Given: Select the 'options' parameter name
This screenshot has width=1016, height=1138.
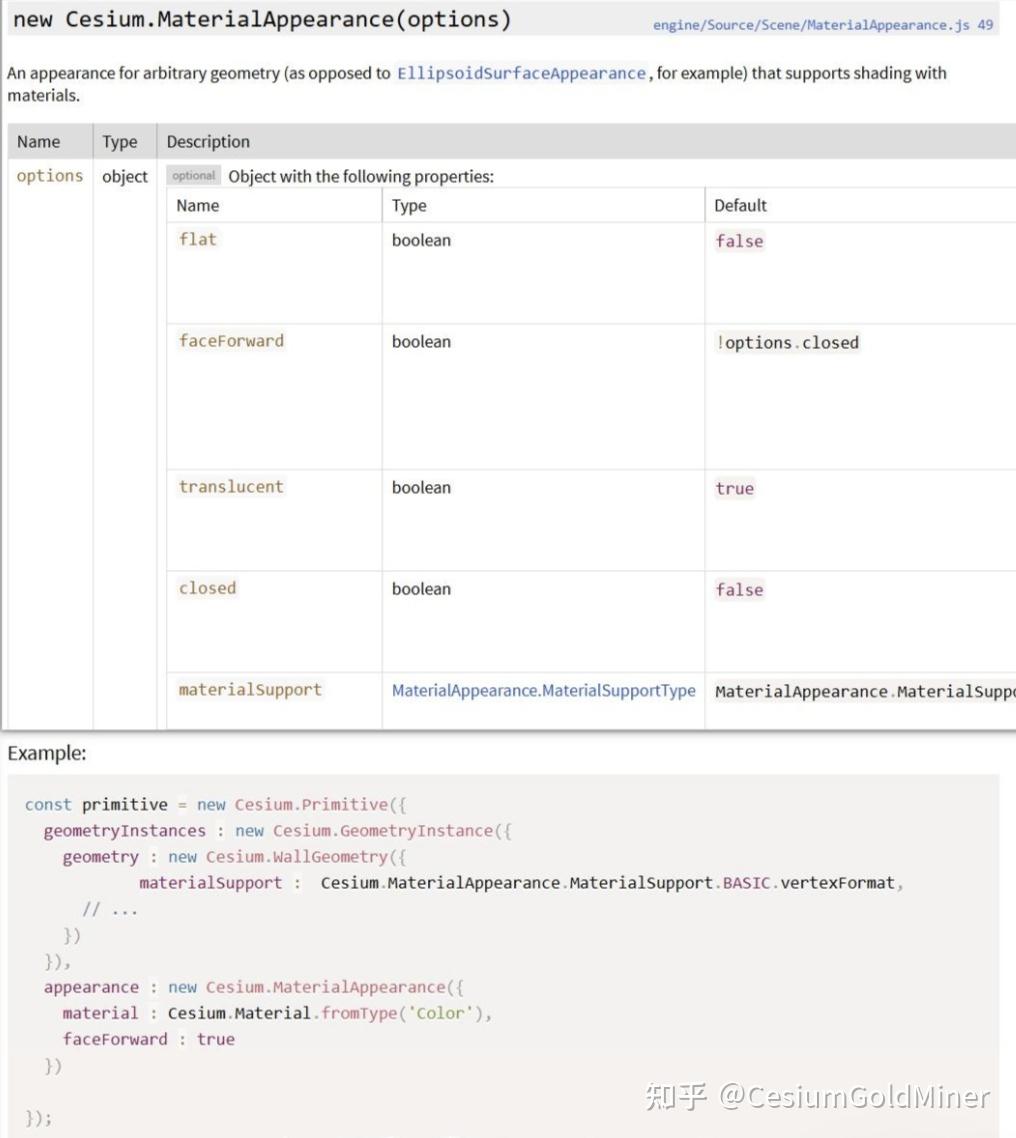Looking at the screenshot, I should [x=50, y=176].
